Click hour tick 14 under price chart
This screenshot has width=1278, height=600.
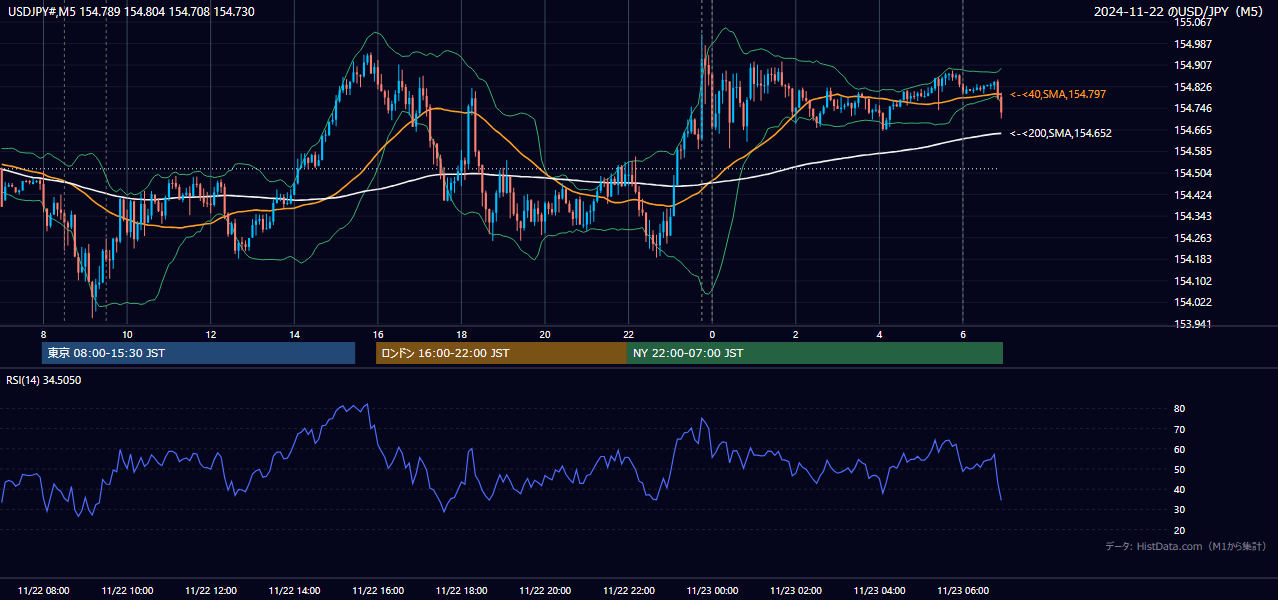[294, 334]
